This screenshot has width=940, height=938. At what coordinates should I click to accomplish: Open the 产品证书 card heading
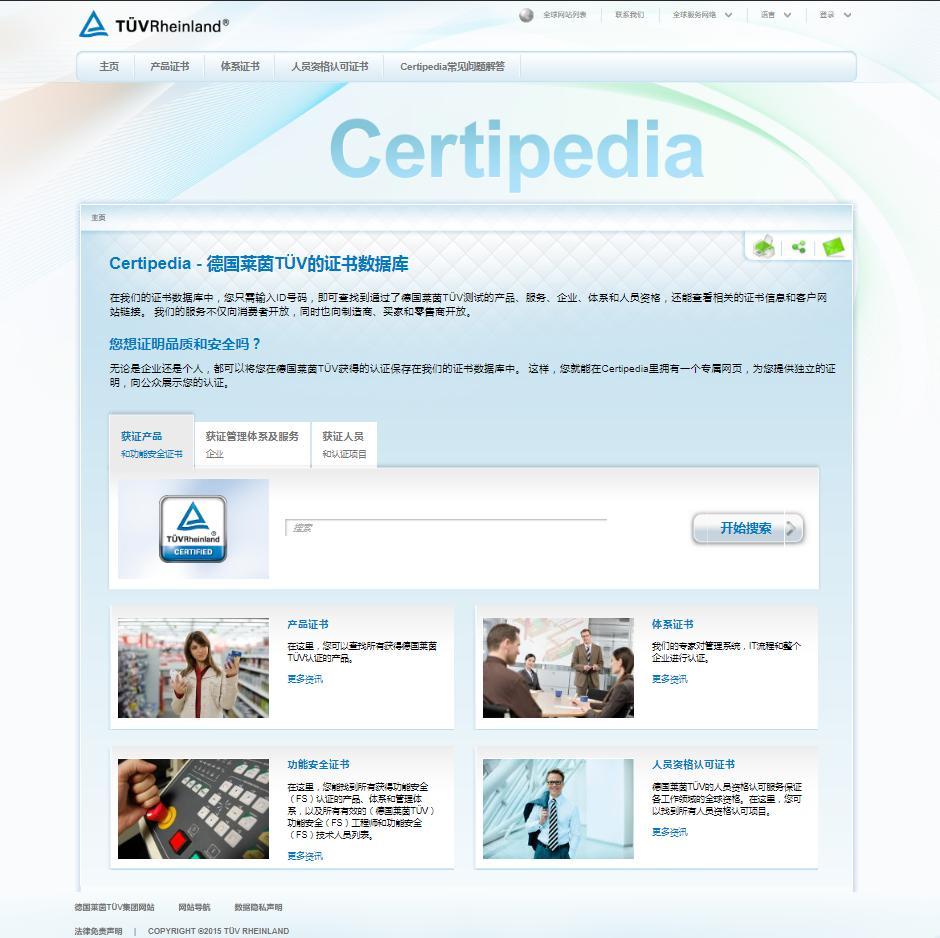point(308,624)
